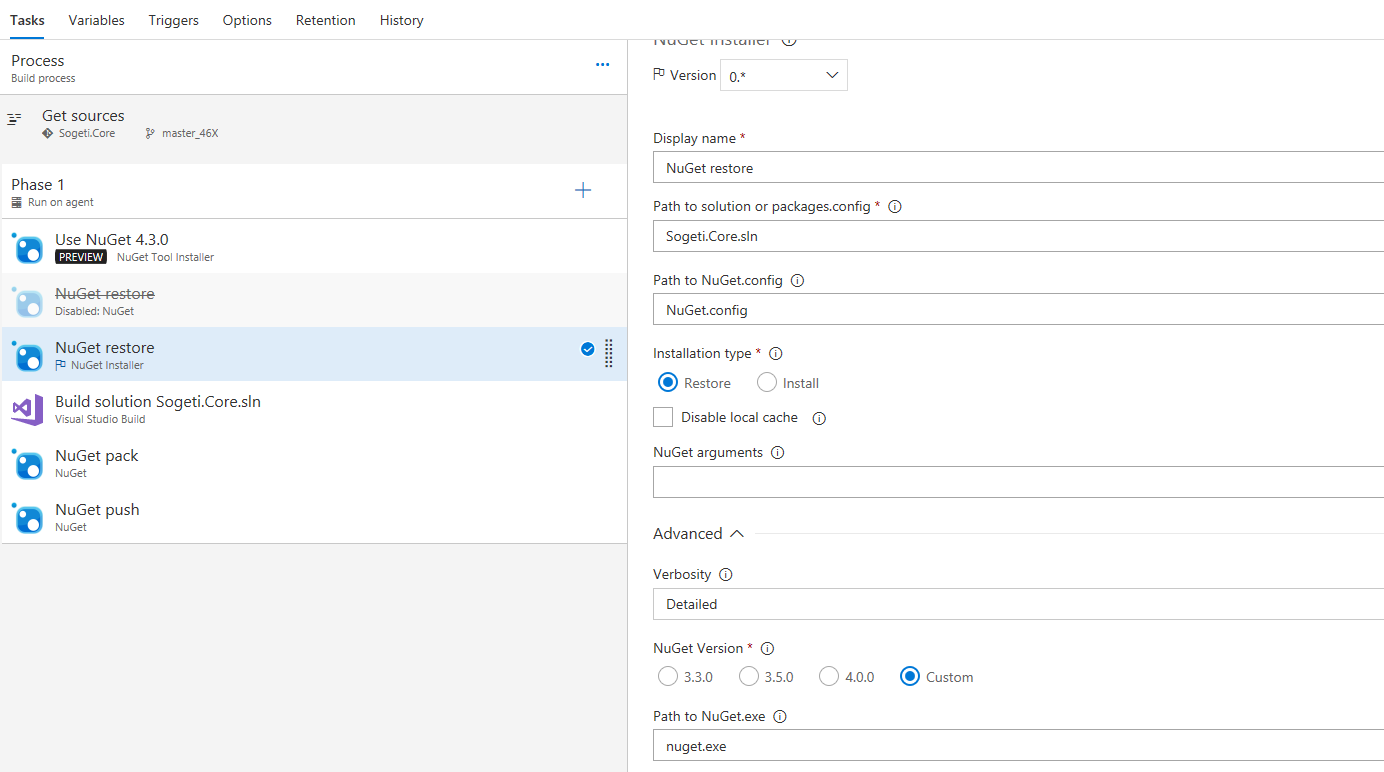Enable the Disable local cache checkbox
The image size is (1384, 772).
point(662,416)
